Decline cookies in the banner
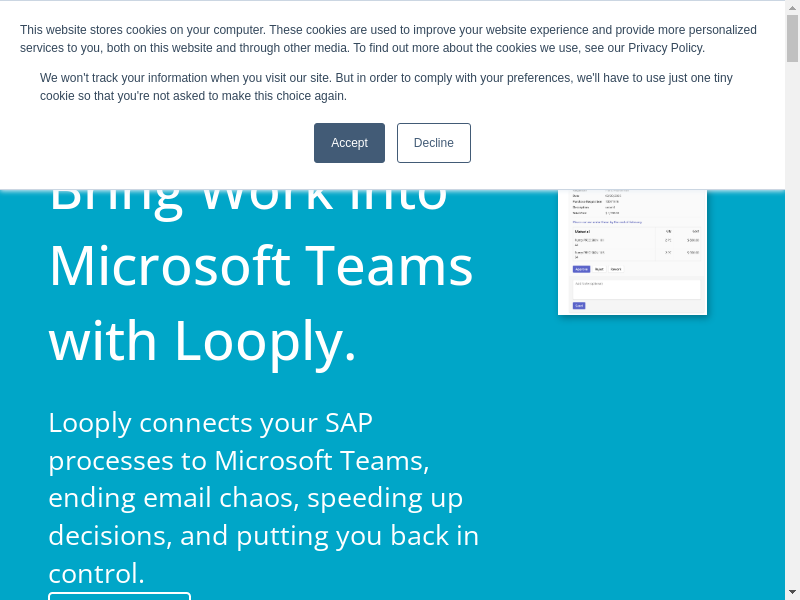Image resolution: width=800 pixels, height=600 pixels. click(x=433, y=143)
